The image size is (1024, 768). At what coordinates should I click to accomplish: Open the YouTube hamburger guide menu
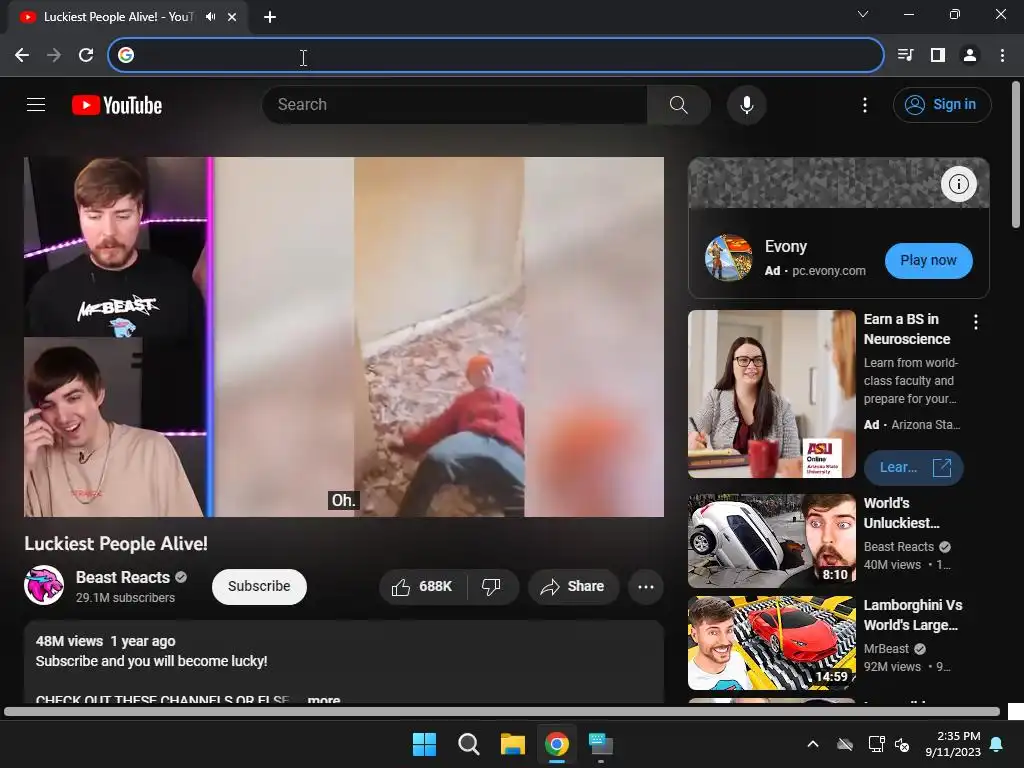click(36, 104)
